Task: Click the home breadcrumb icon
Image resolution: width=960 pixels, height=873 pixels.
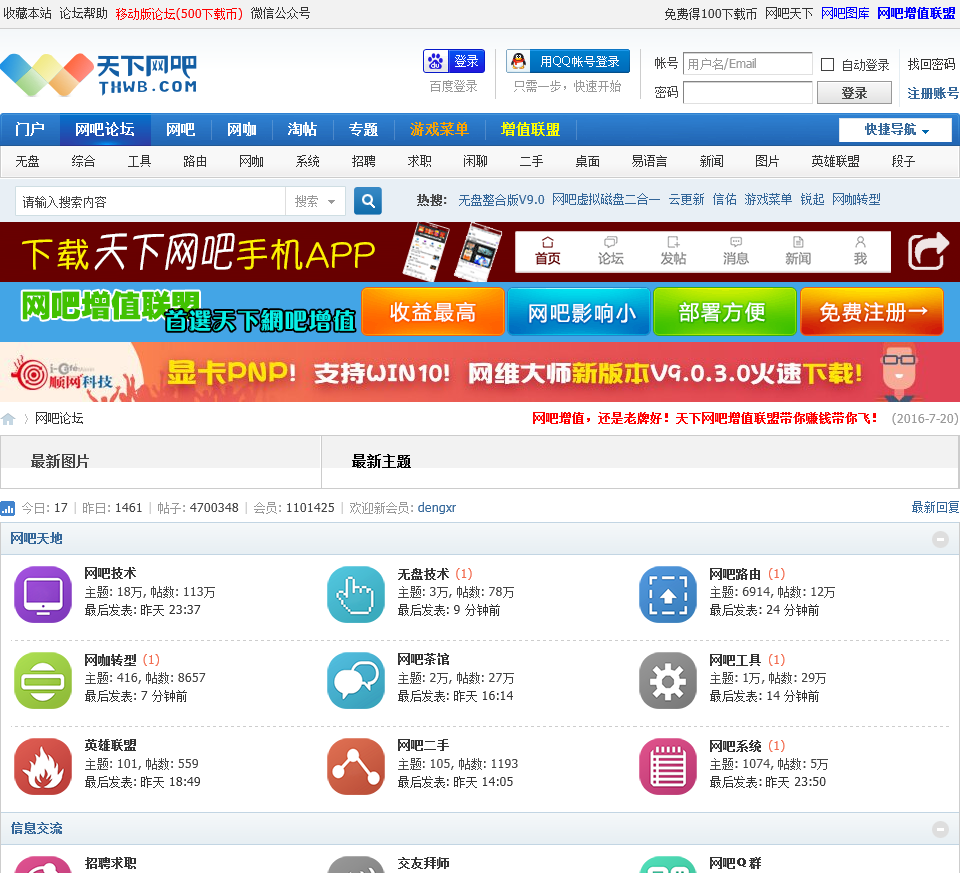Action: 9,419
